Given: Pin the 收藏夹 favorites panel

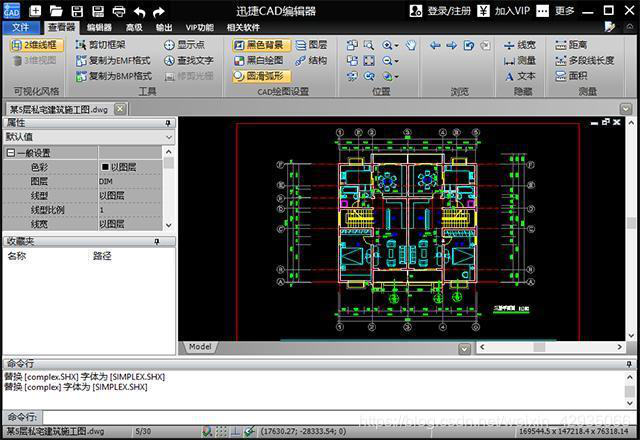Looking at the screenshot, I should pos(157,242).
